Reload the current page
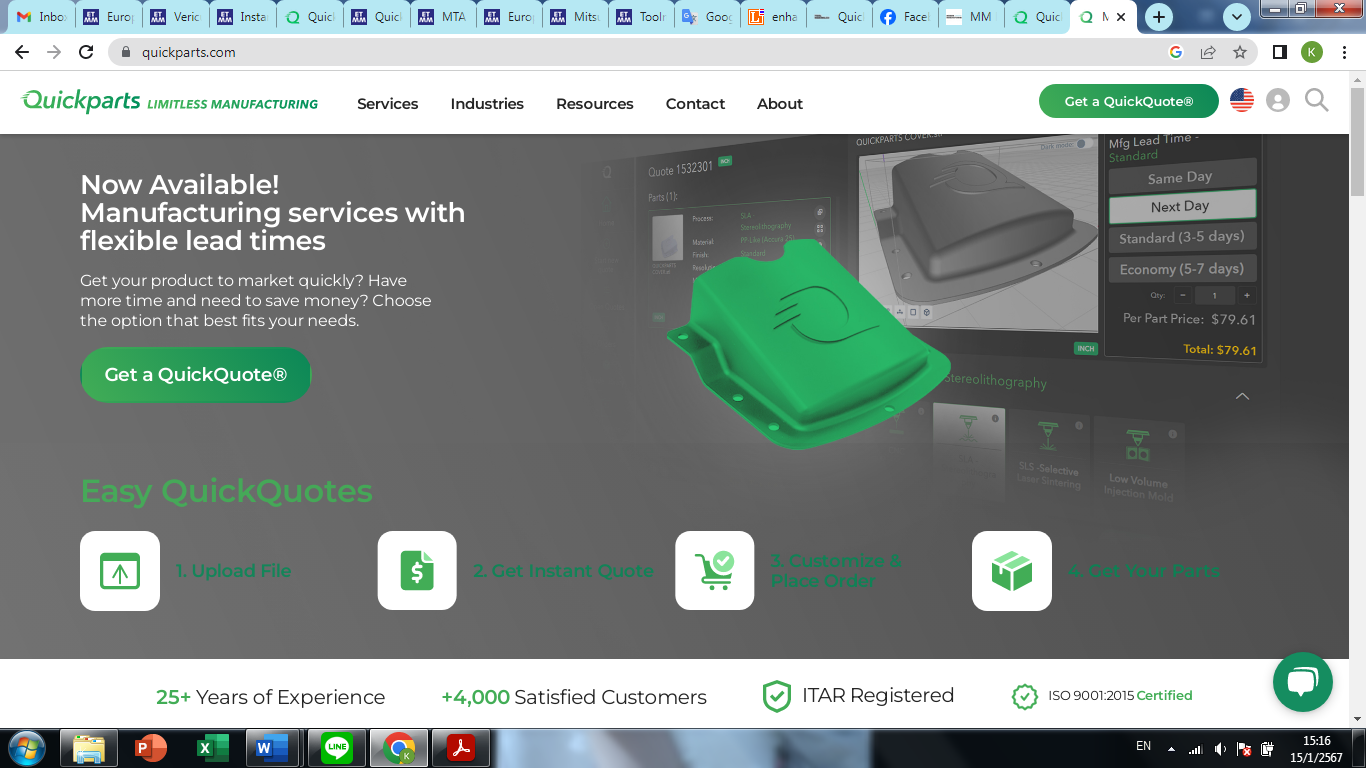Viewport: 1366px width, 768px height. point(86,52)
